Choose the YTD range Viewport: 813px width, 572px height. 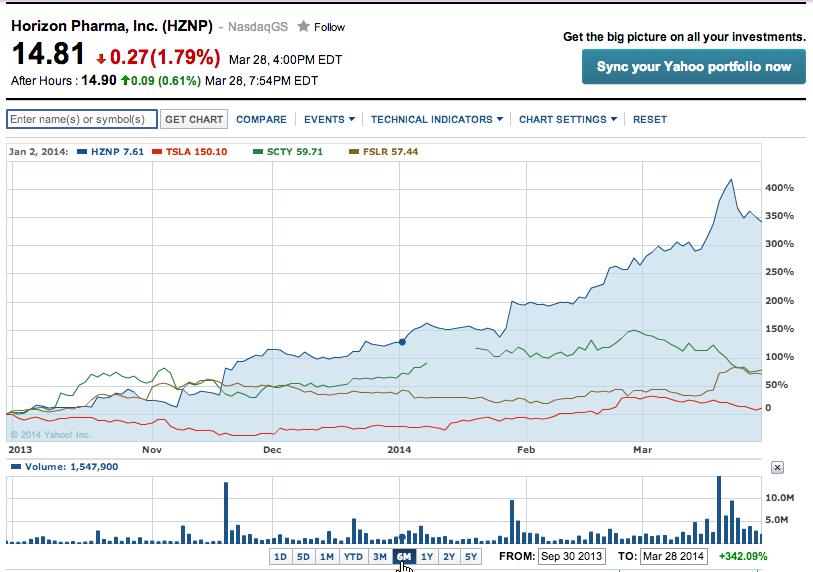coord(354,556)
